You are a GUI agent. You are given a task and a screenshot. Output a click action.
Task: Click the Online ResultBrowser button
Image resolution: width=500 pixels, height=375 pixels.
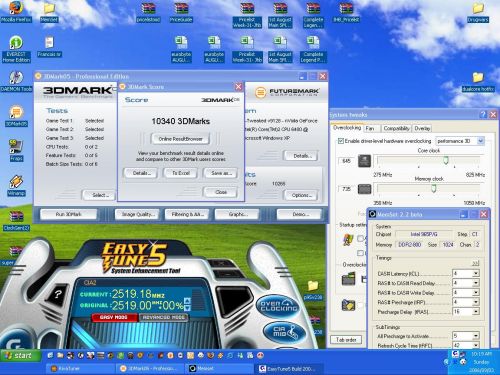(x=180, y=139)
